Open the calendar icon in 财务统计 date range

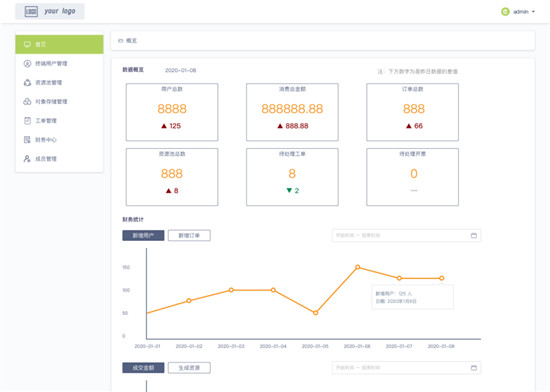click(474, 235)
